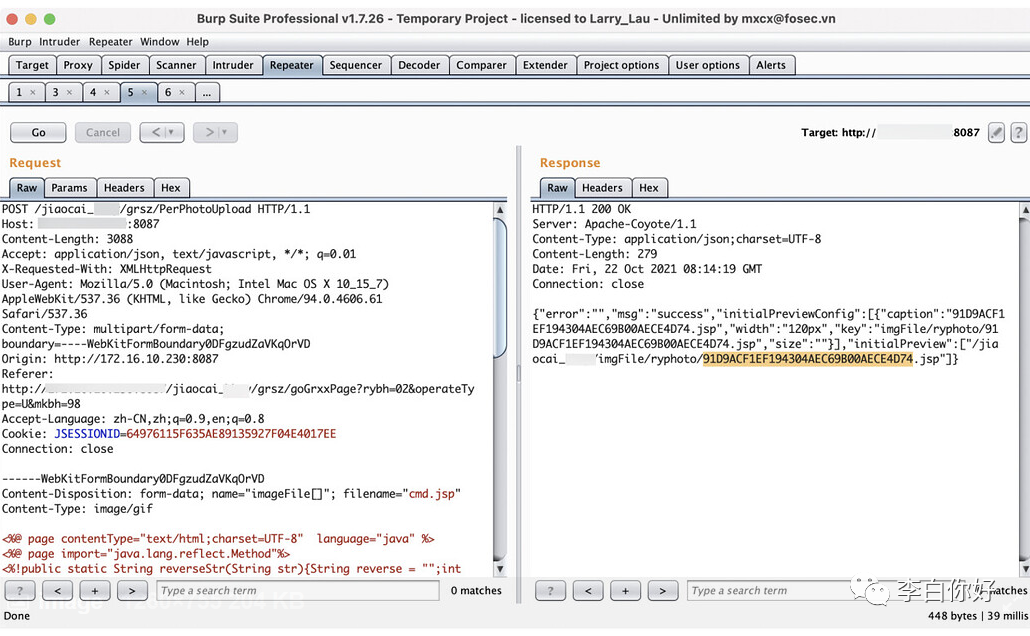Screen dimensions: 1030x636
Task: Open the Repeater menu in menu bar
Action: pyautogui.click(x=110, y=41)
